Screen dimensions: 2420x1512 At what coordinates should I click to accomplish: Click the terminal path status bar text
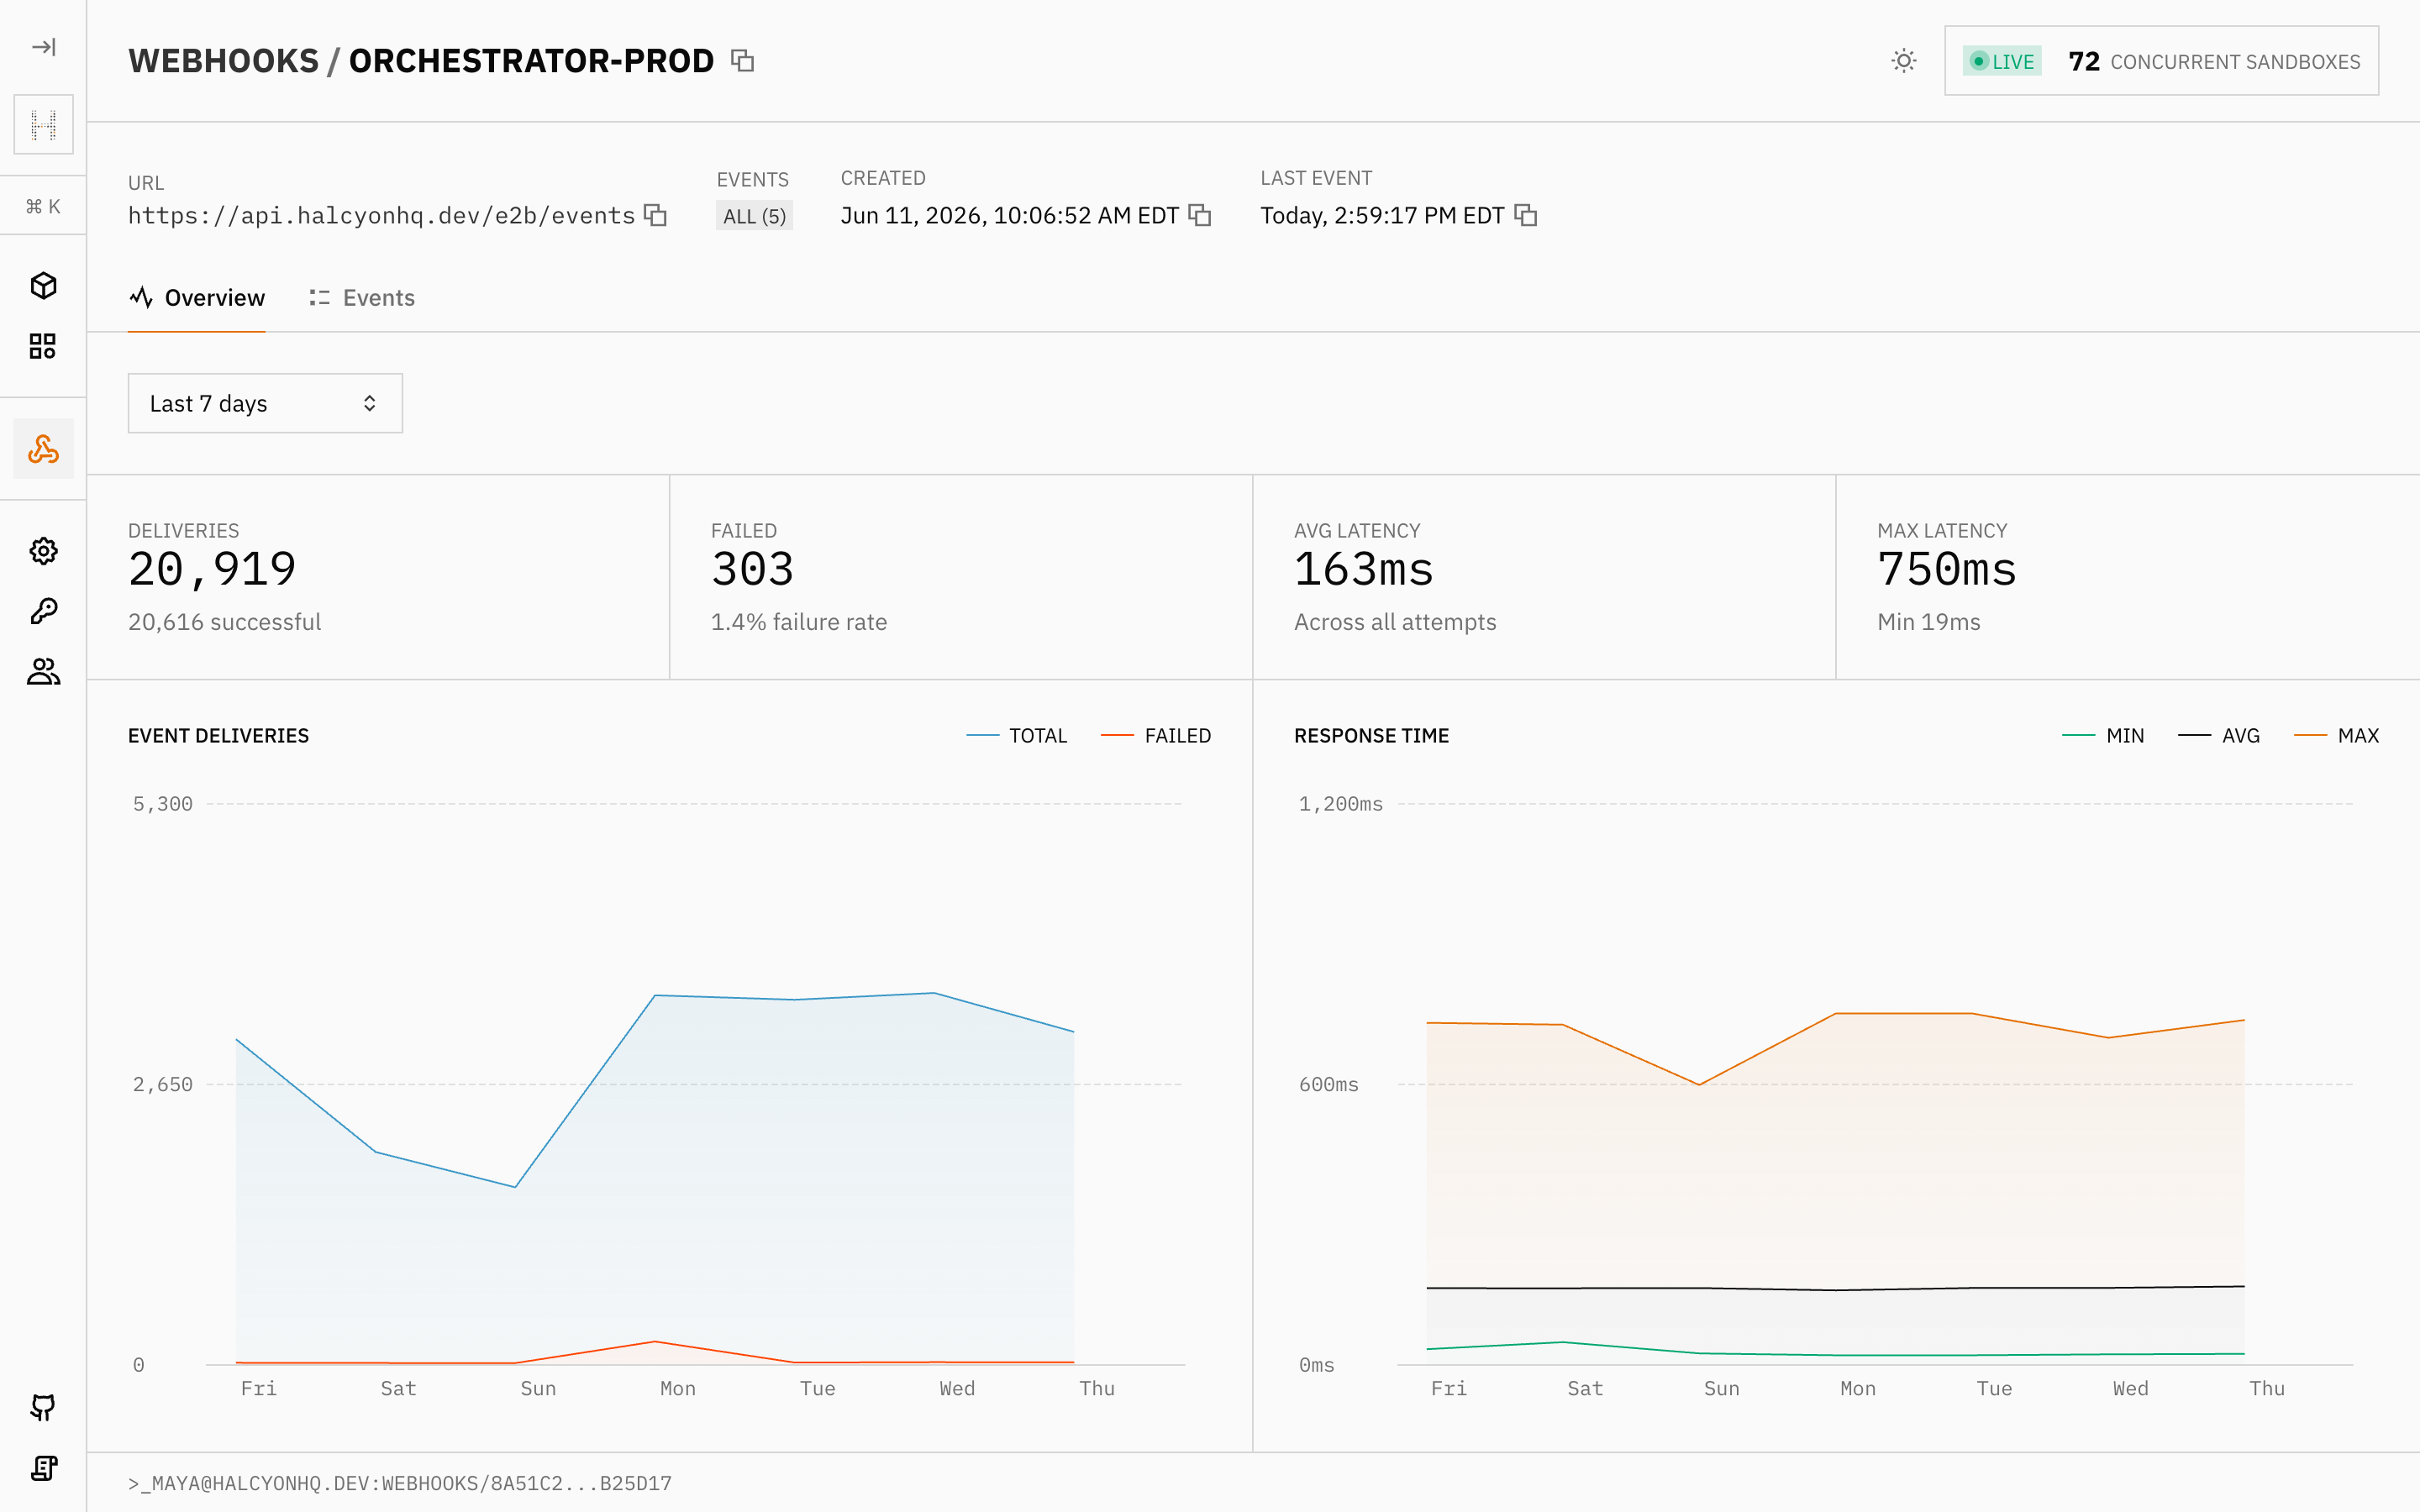point(400,1483)
